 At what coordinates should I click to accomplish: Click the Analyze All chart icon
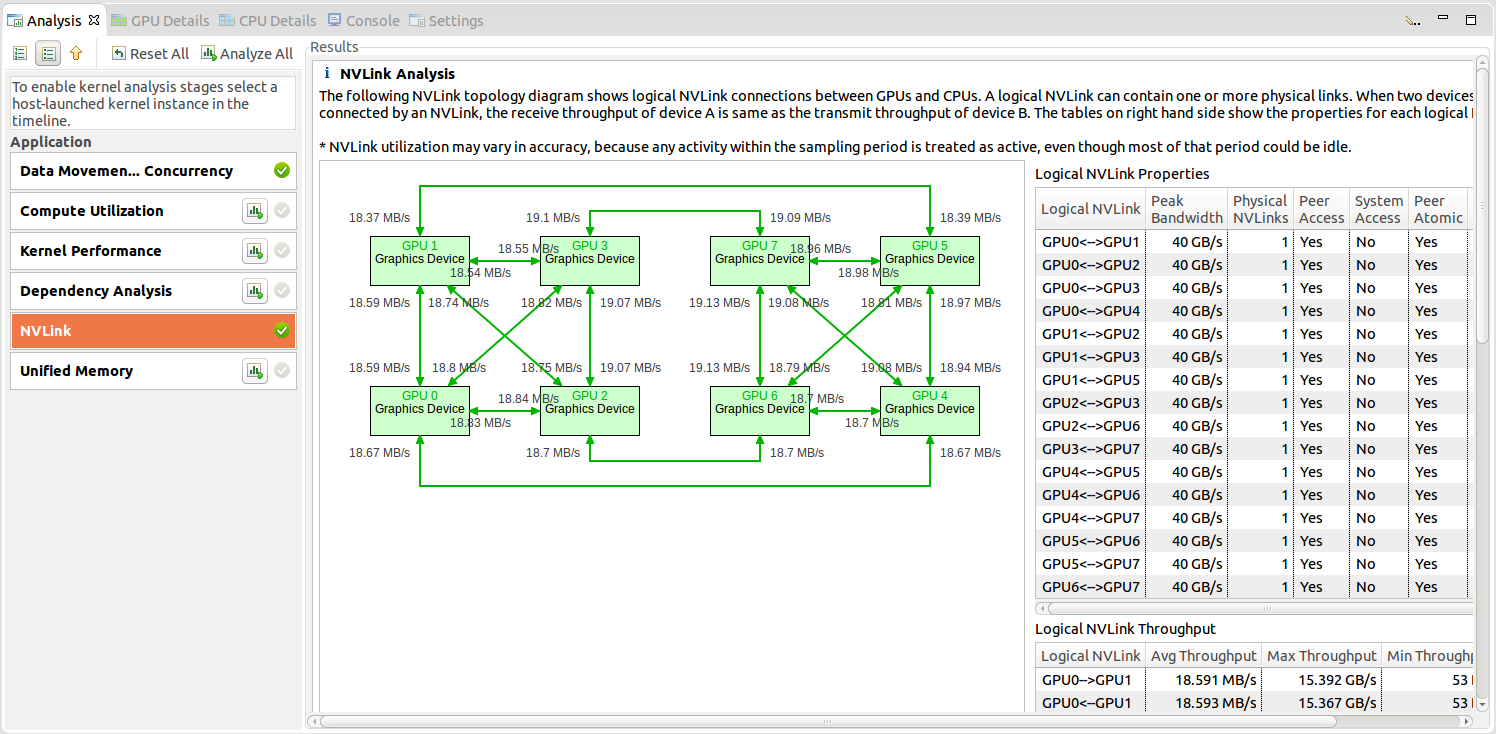click(207, 53)
